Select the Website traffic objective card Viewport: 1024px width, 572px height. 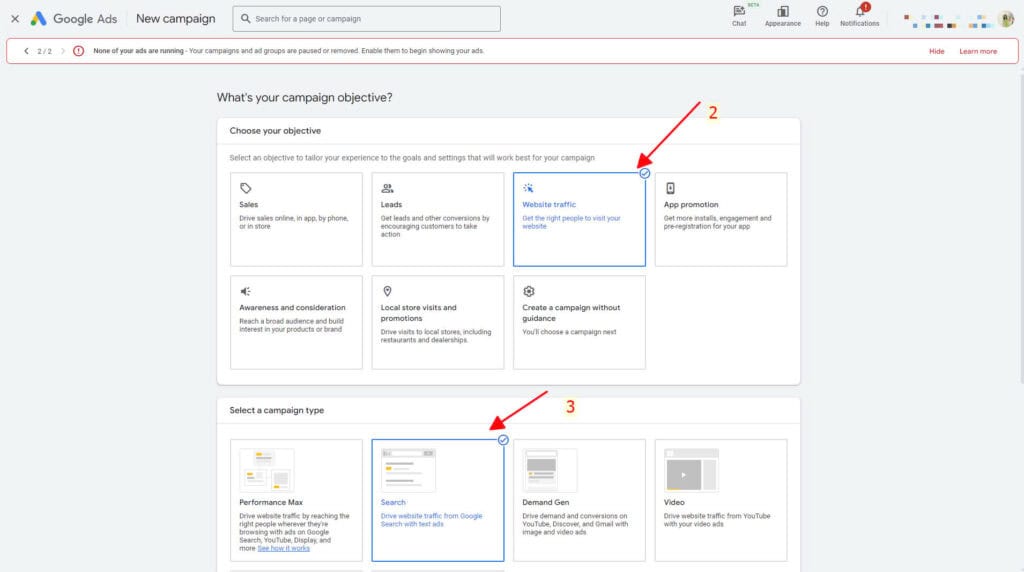pos(579,219)
